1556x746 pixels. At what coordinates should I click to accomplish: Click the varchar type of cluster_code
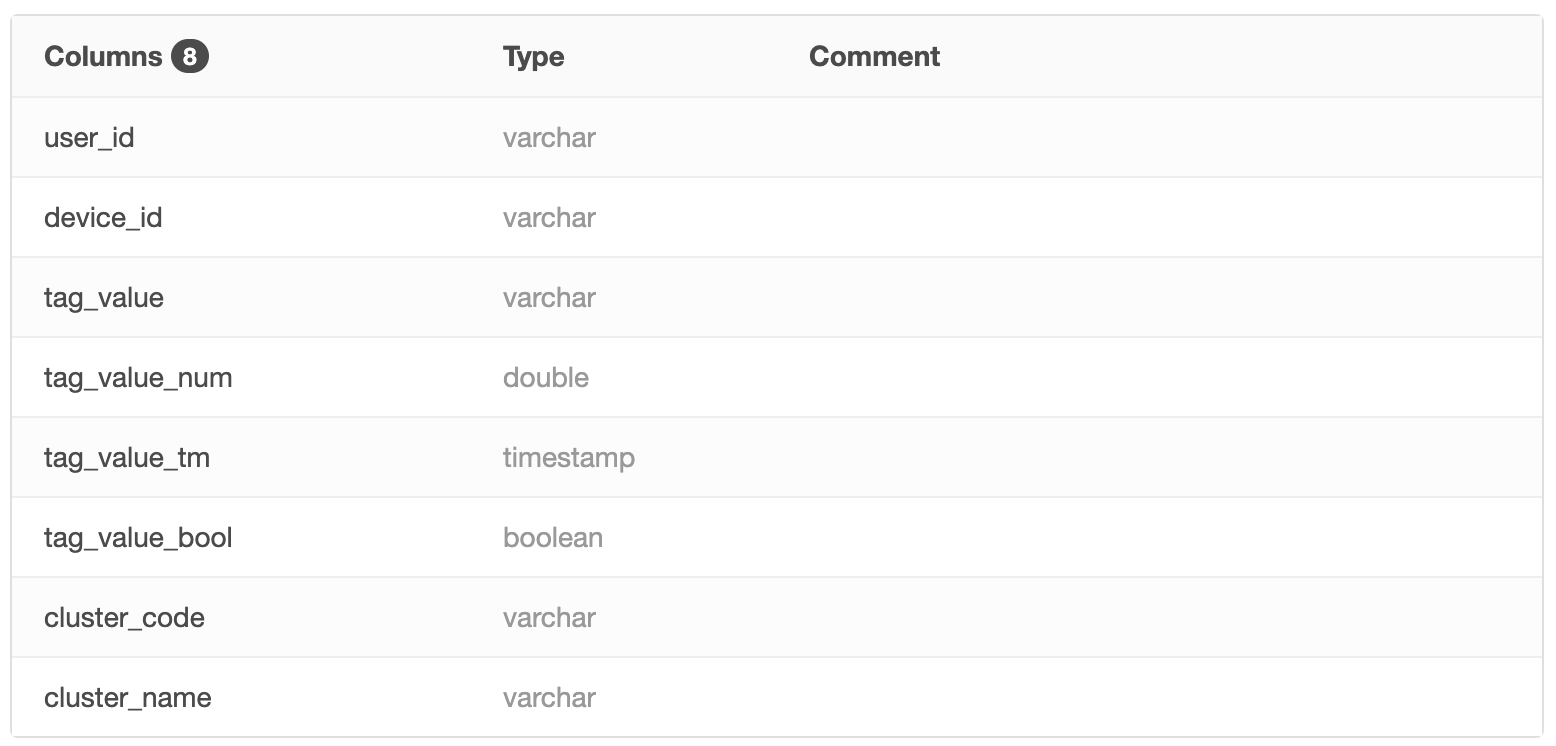[549, 618]
